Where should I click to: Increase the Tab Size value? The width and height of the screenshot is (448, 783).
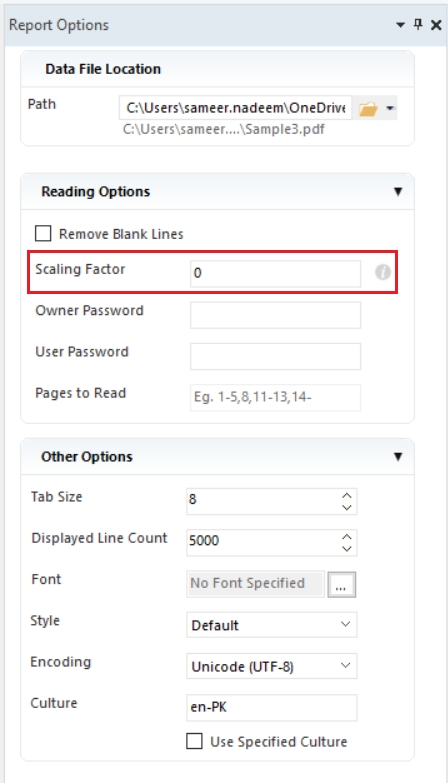pos(347,495)
